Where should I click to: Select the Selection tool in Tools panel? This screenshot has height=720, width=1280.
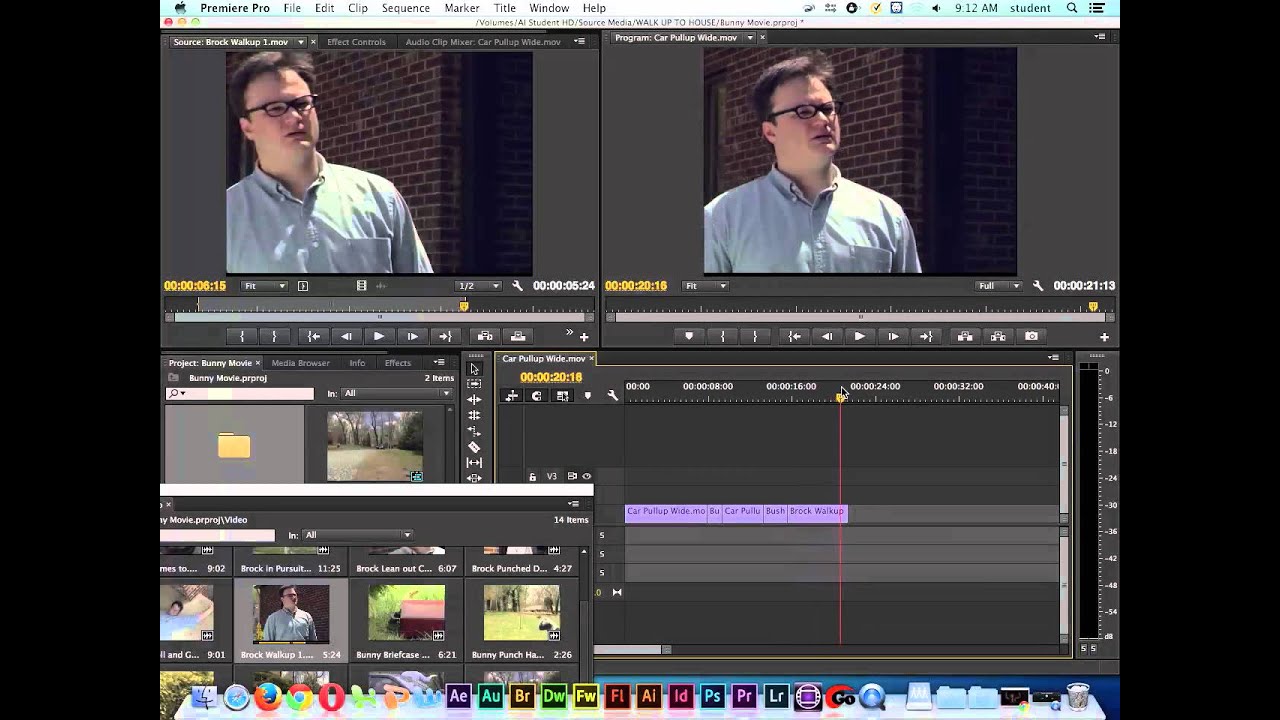474,369
